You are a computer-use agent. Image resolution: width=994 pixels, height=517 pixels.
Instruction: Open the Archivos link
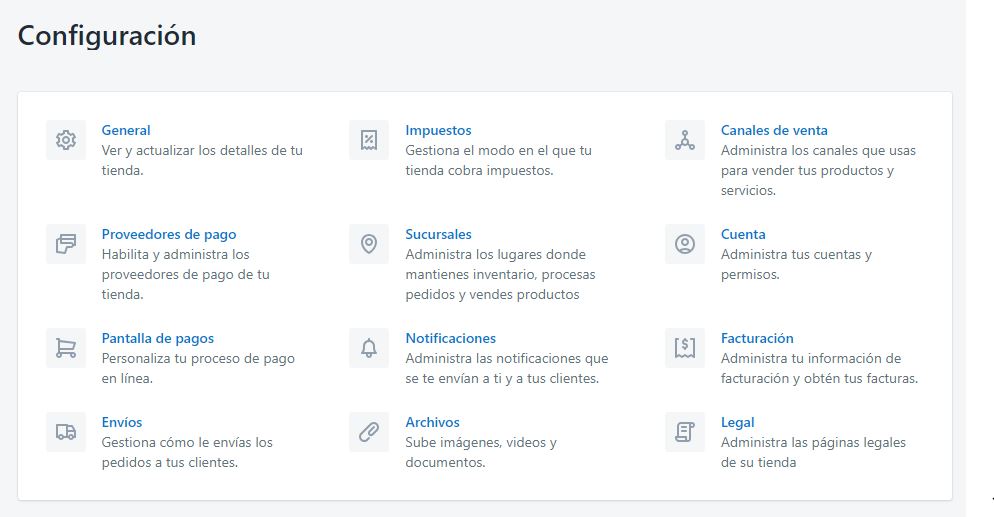(x=432, y=422)
